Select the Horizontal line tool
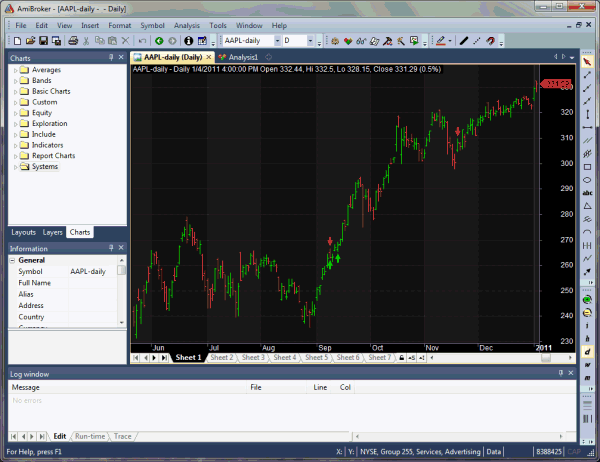 coord(587,127)
